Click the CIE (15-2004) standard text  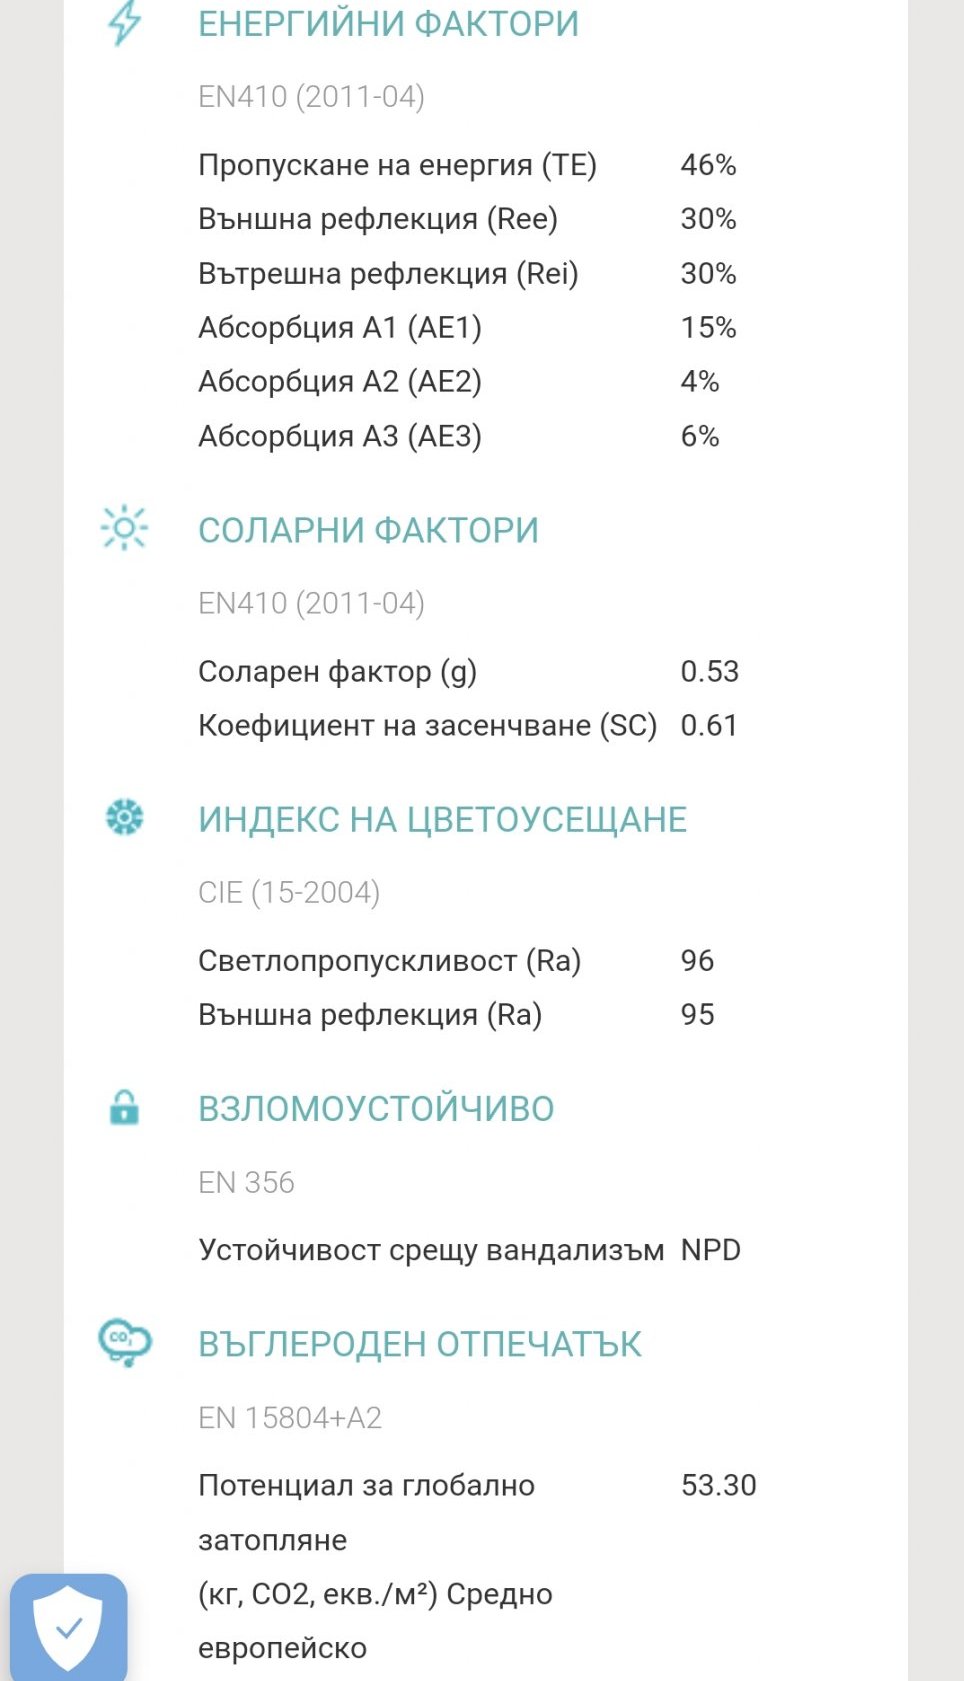click(x=289, y=892)
